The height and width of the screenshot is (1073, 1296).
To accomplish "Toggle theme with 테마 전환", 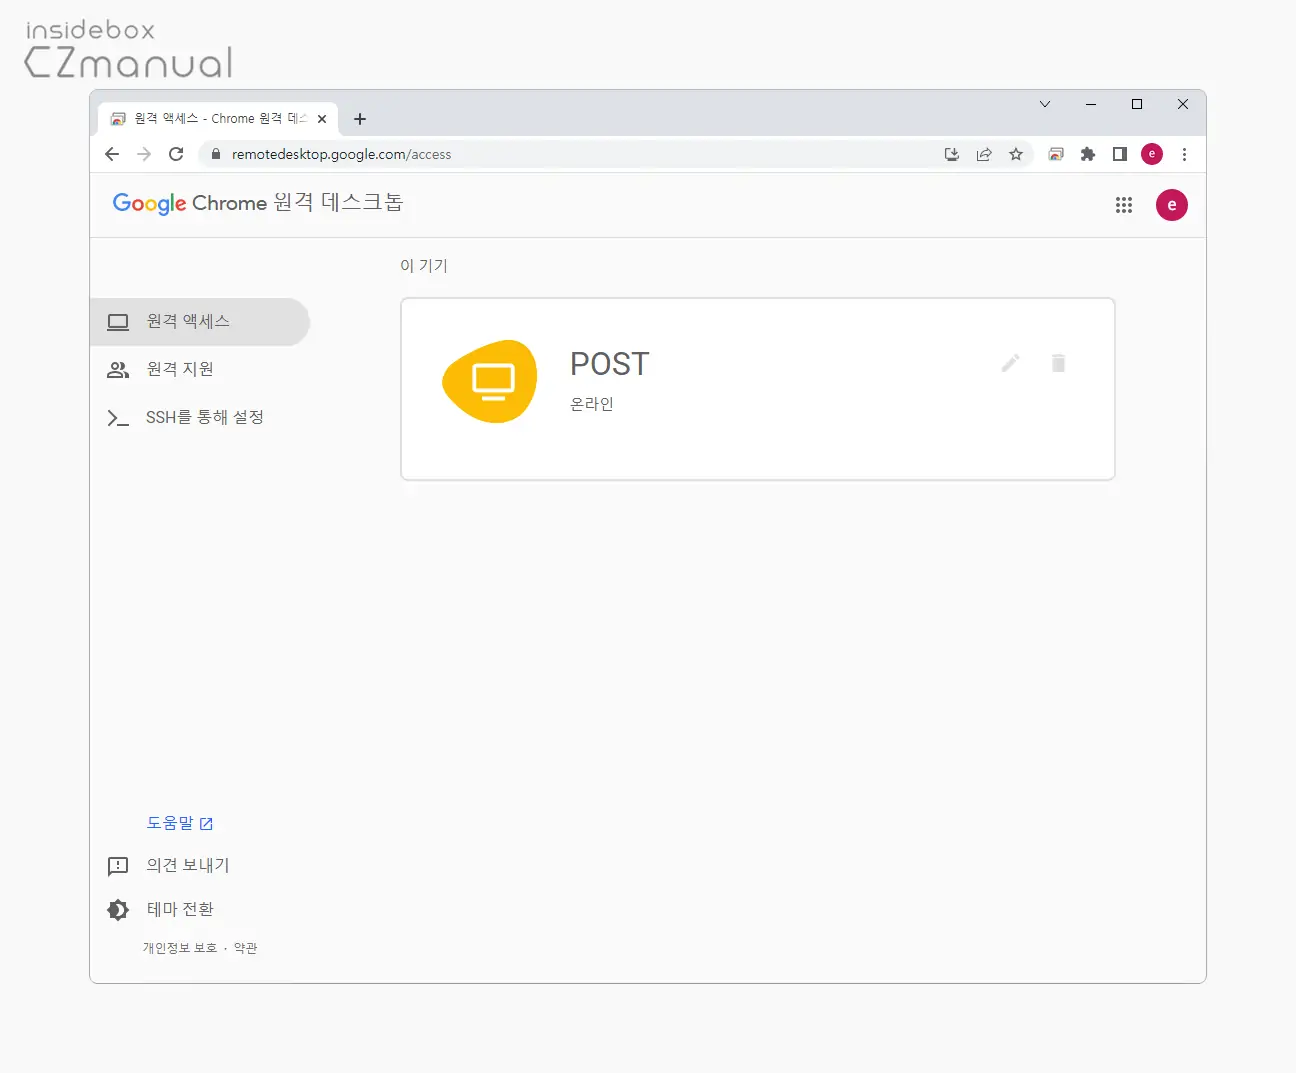I will 161,910.
